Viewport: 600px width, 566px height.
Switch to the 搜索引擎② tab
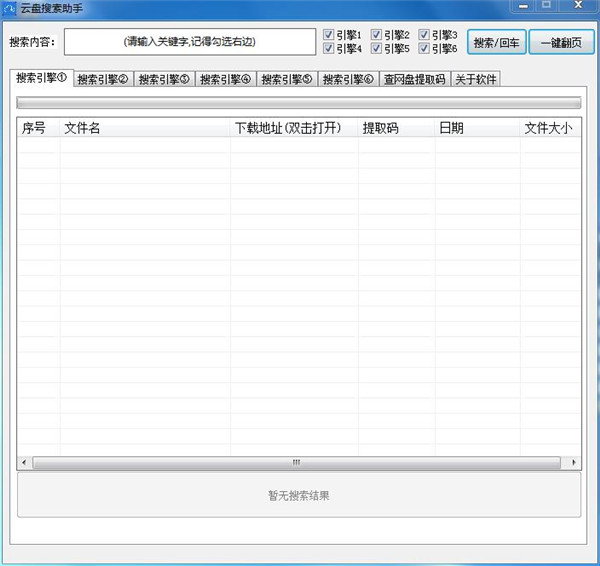102,79
